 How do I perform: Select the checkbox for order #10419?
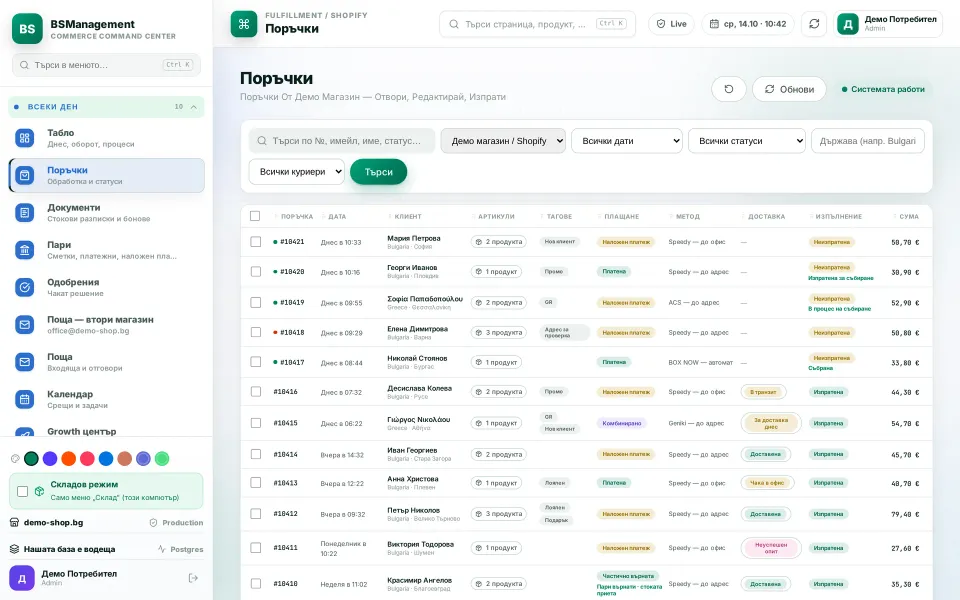pos(256,302)
